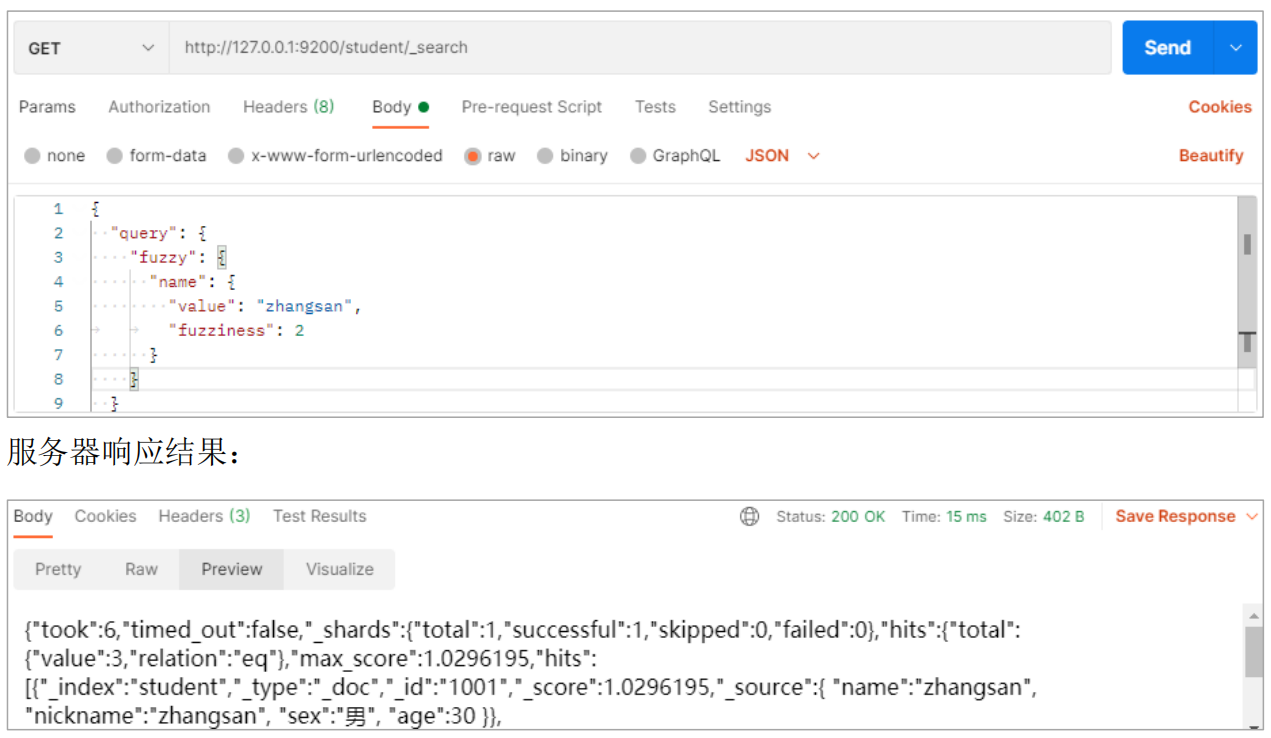
Task: Click the Cookies link in request panel
Action: tap(1219, 107)
